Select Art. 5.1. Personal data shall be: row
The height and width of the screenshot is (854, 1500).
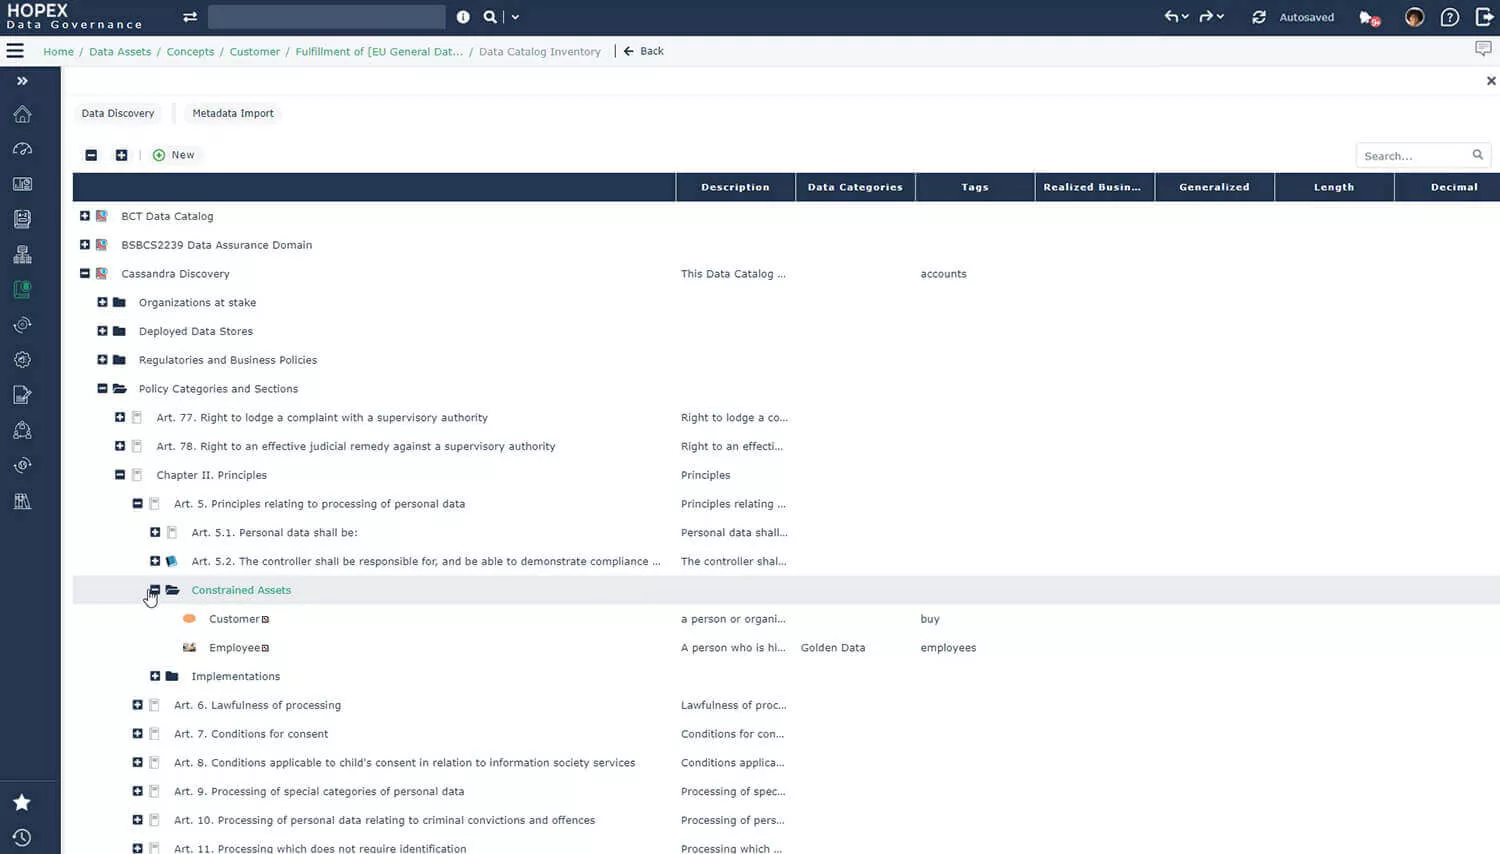(786, 533)
